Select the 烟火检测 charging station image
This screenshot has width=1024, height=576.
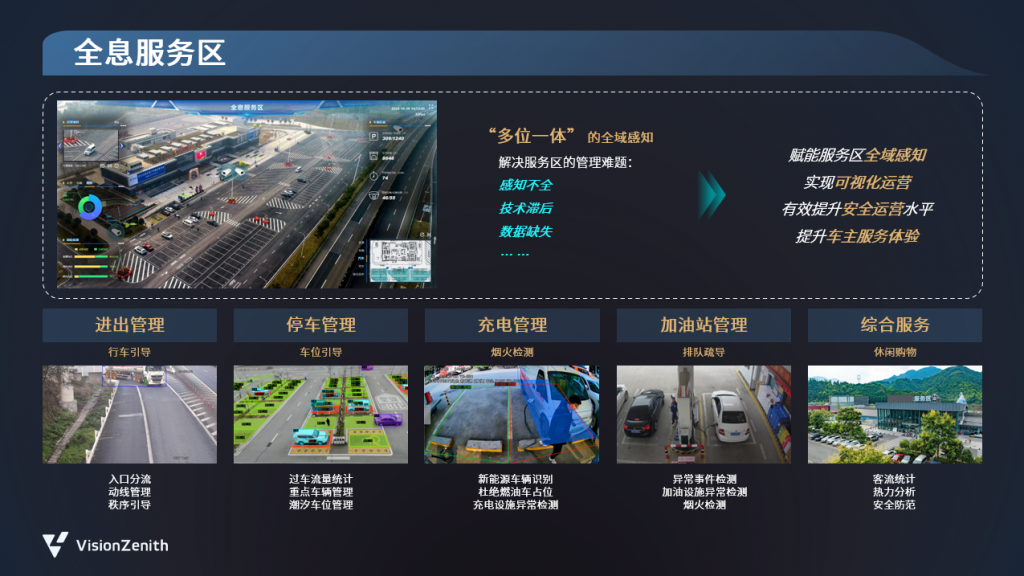[x=512, y=414]
